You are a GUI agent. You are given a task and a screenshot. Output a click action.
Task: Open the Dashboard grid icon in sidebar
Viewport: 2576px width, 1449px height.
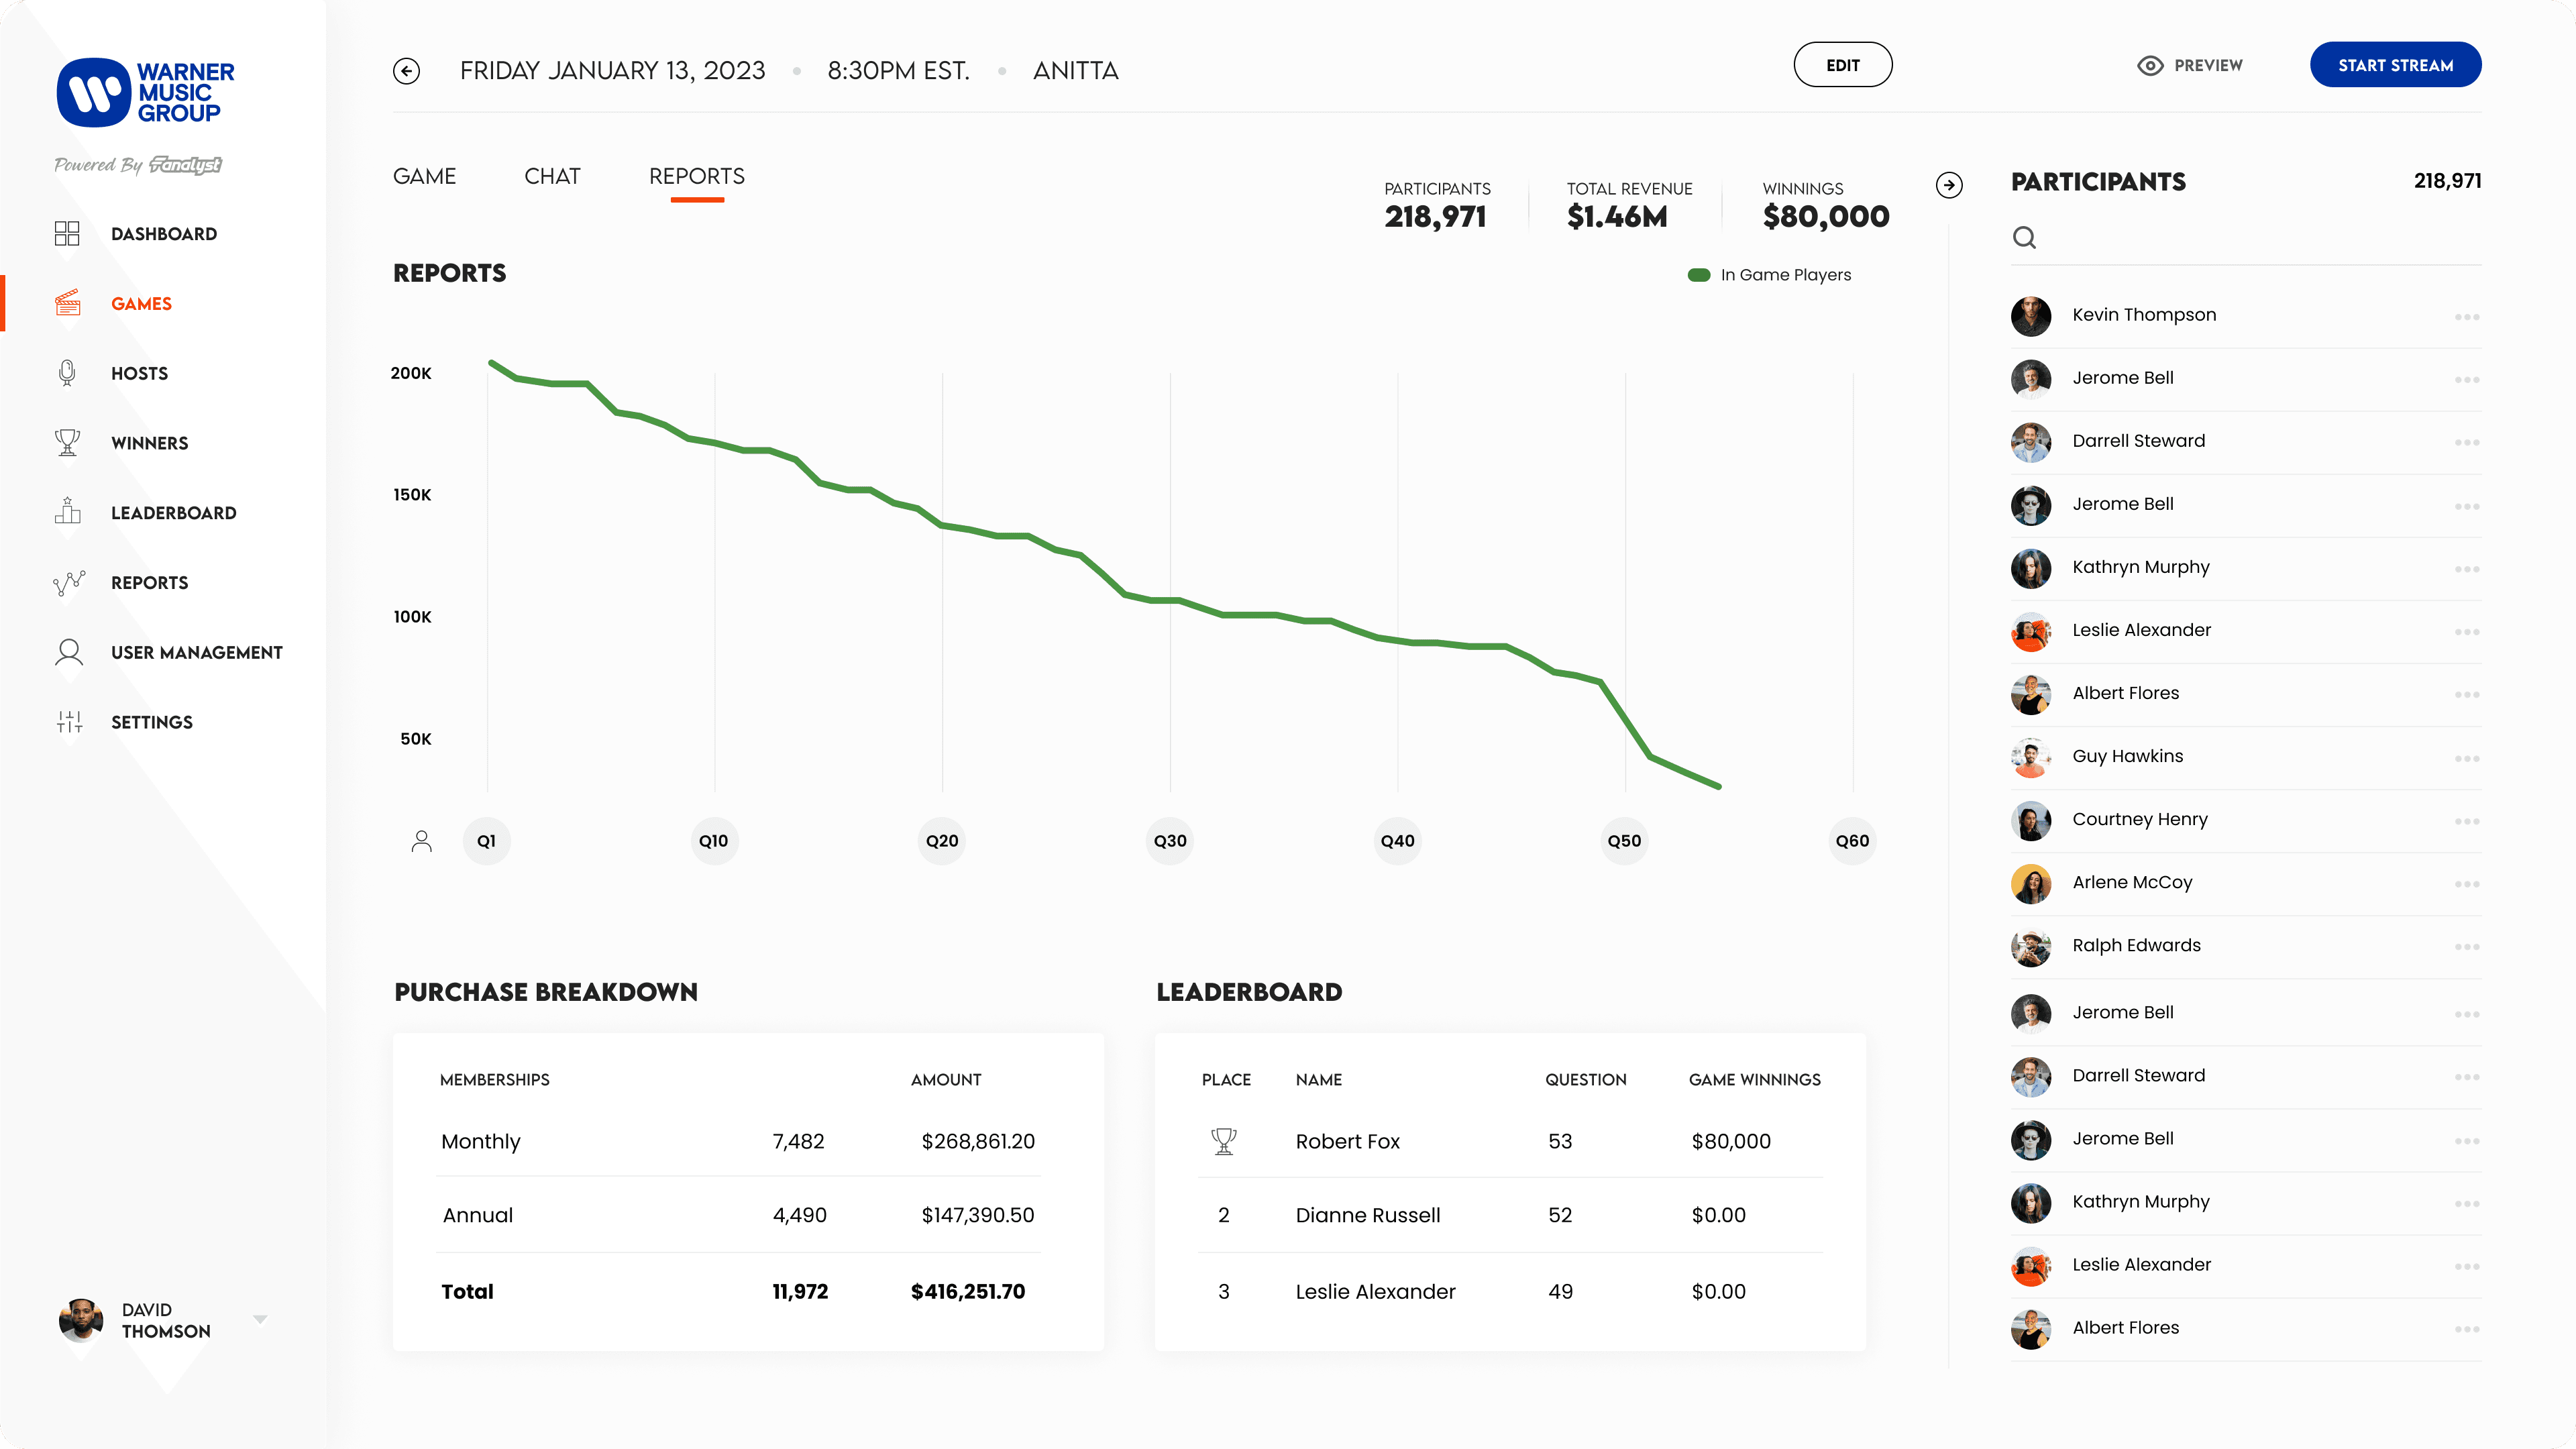[67, 234]
